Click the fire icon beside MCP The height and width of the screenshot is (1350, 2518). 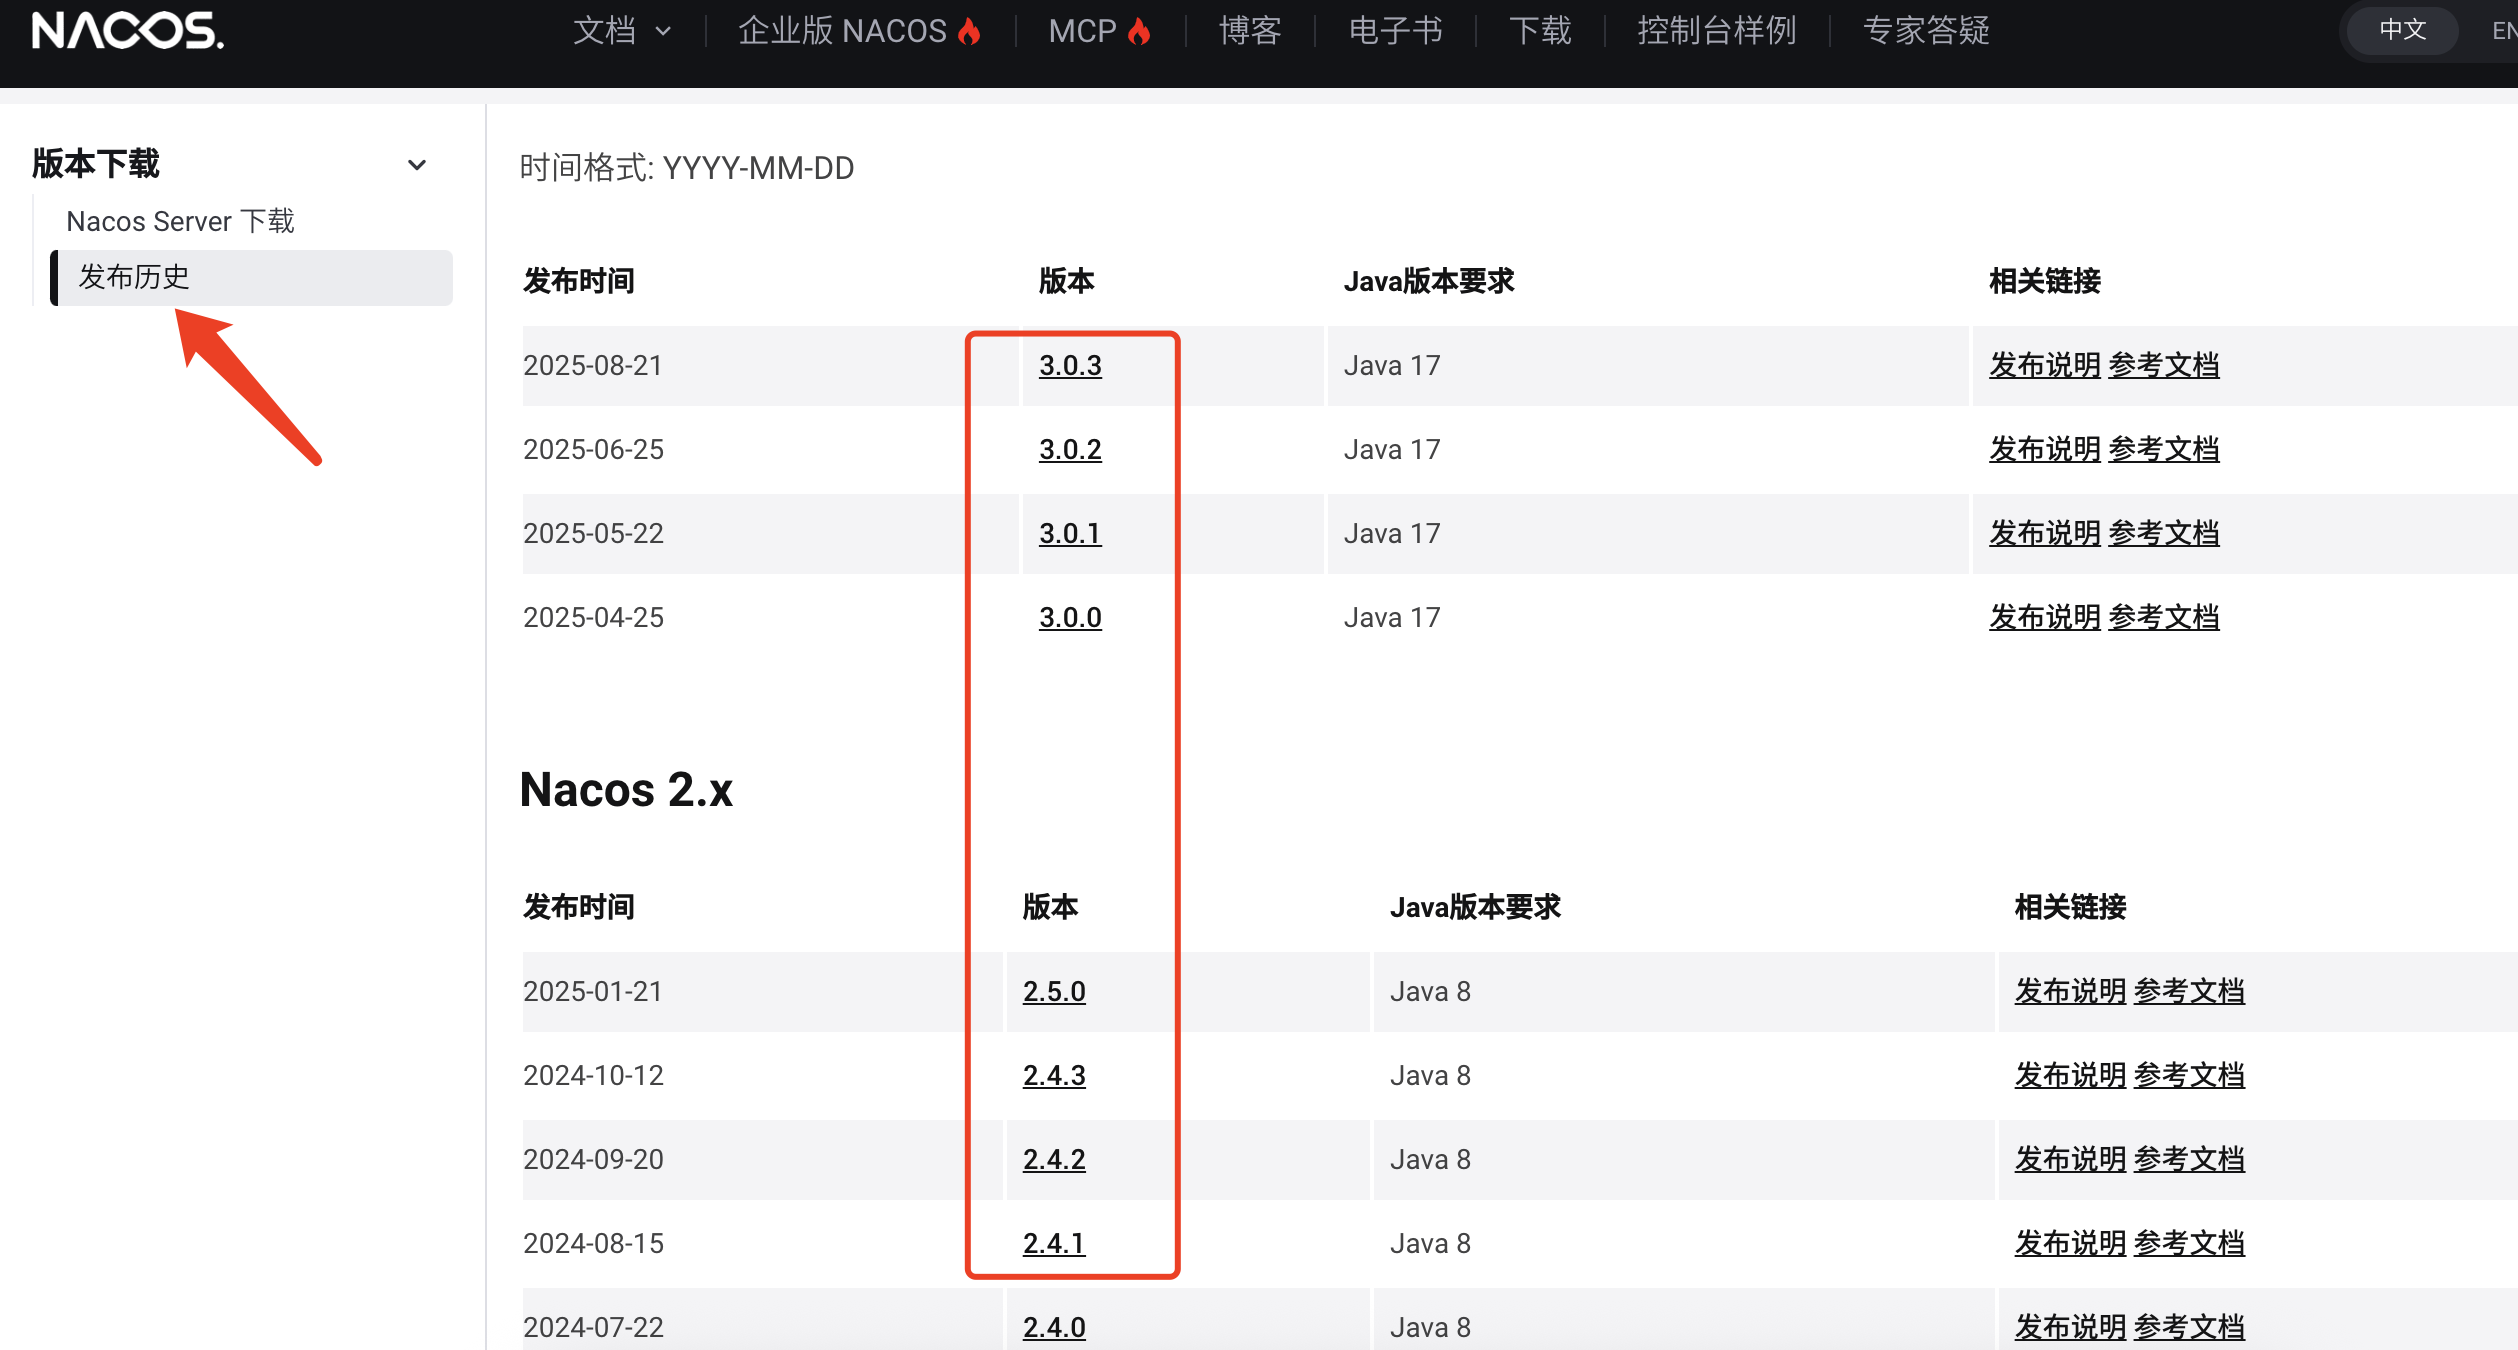click(x=1140, y=30)
